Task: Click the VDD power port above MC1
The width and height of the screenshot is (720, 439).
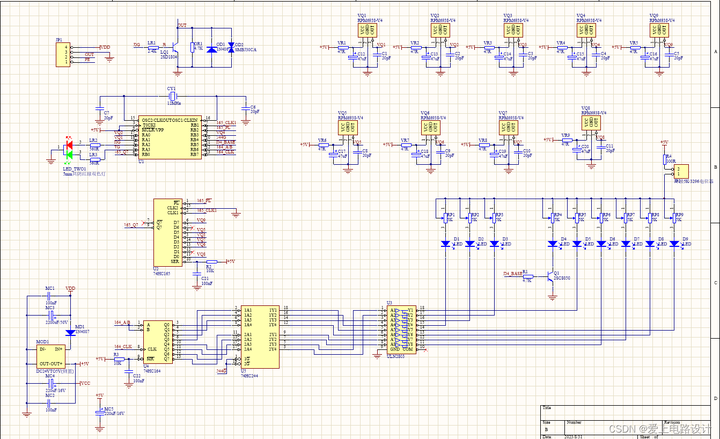Action: (x=70, y=289)
